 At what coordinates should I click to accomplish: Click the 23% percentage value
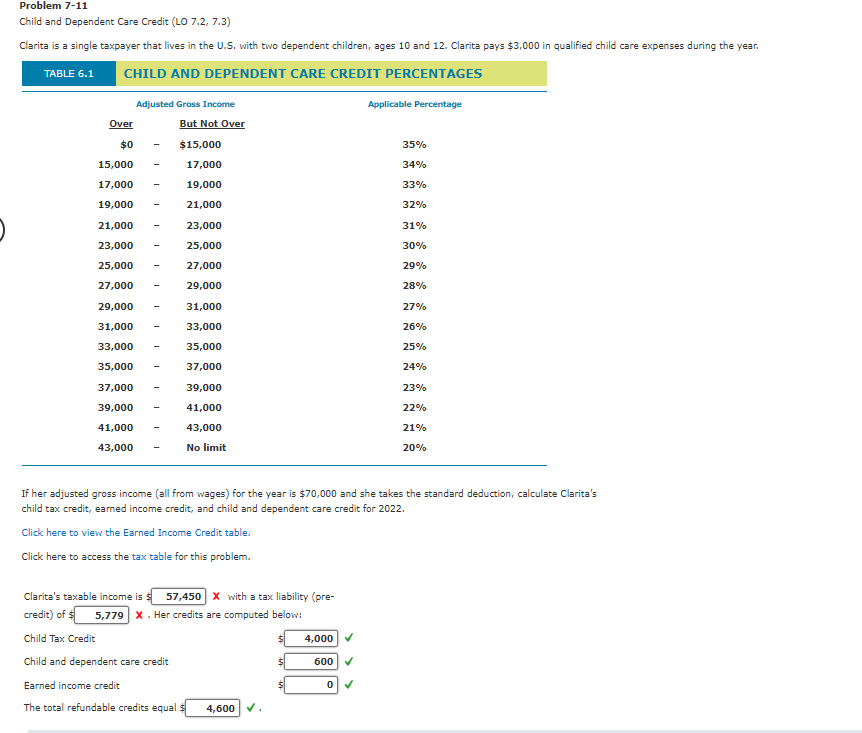[415, 388]
